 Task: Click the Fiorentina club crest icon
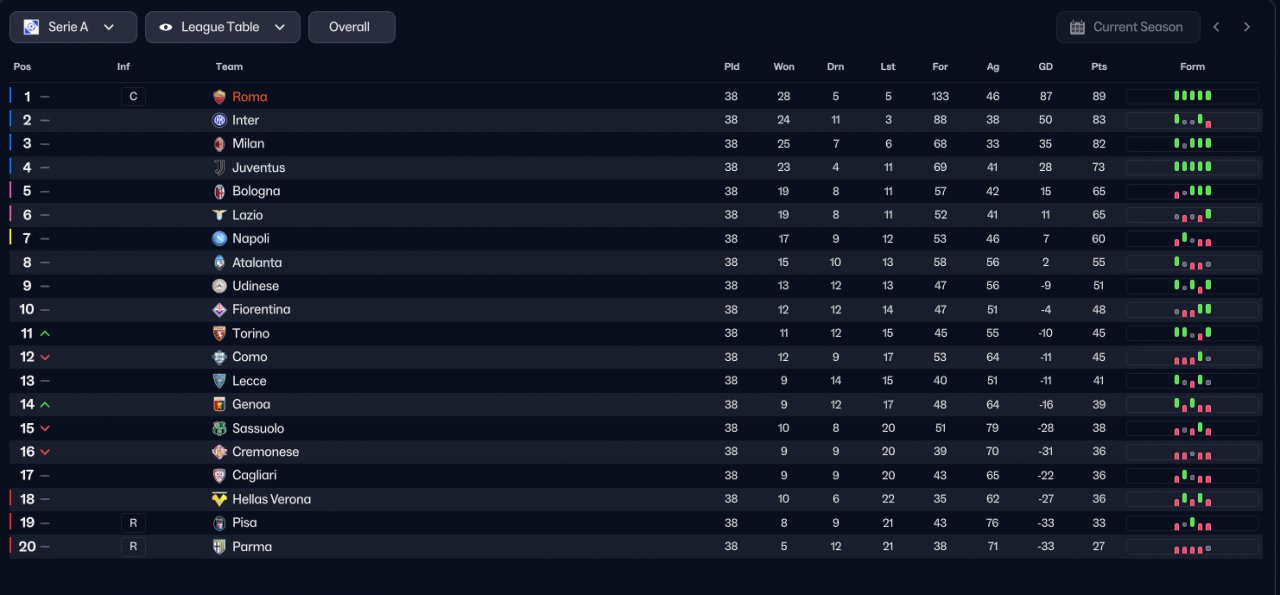pyautogui.click(x=220, y=310)
